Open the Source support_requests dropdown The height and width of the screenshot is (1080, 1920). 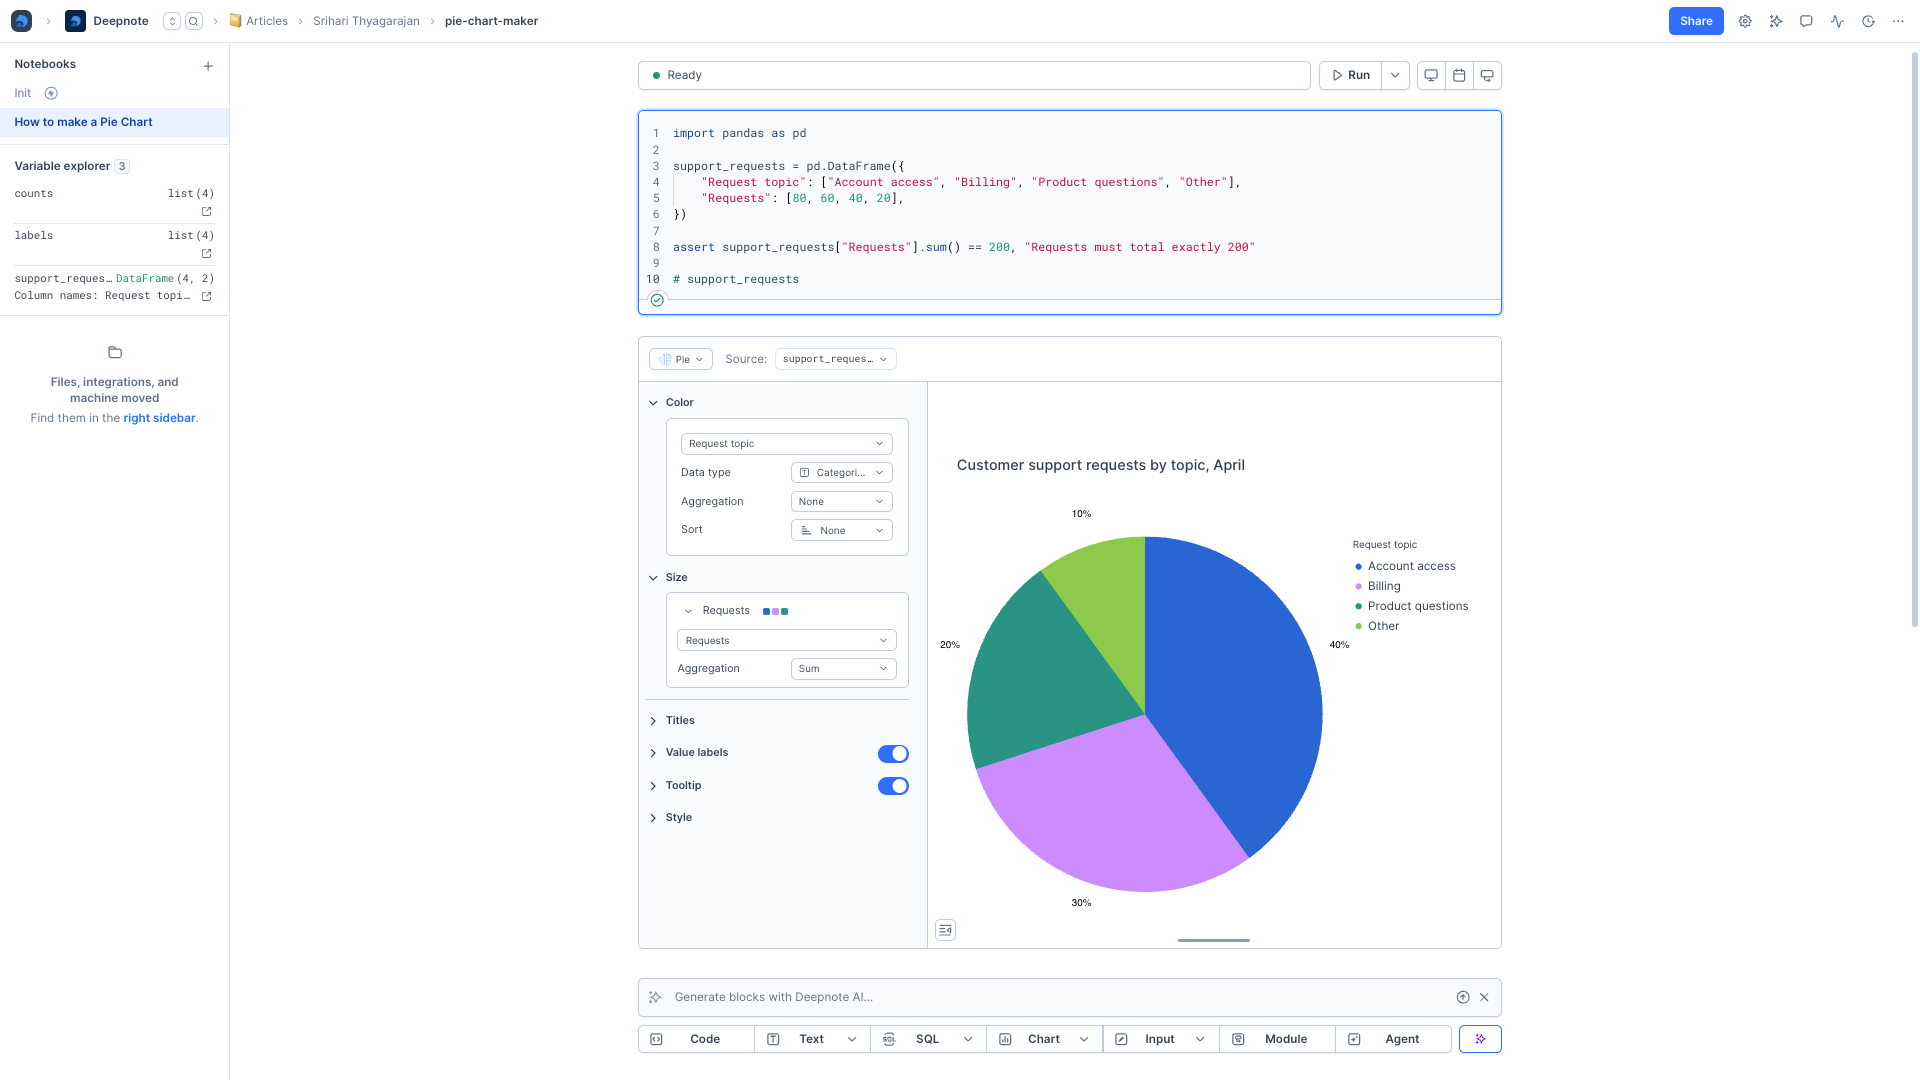(835, 359)
